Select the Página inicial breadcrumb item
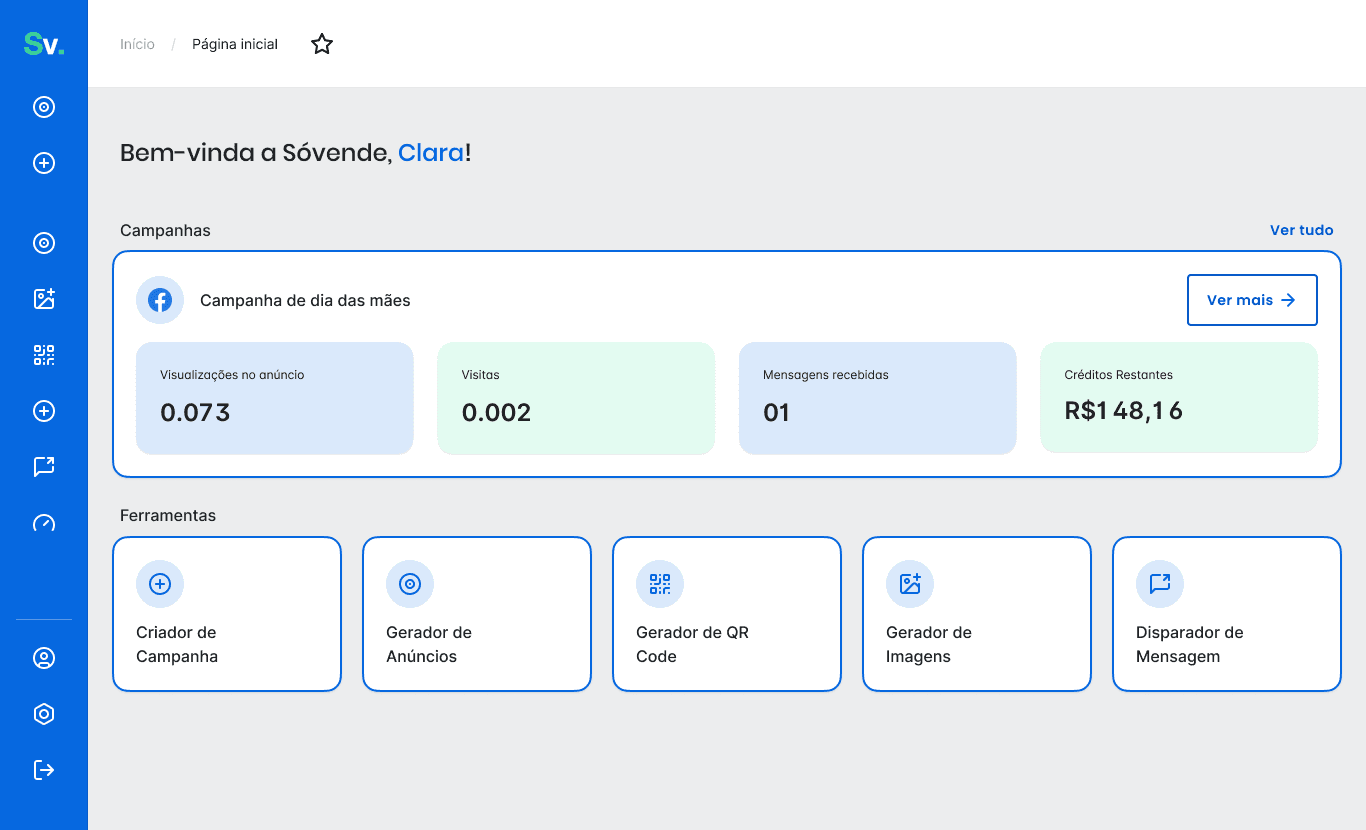The width and height of the screenshot is (1366, 830). (235, 44)
